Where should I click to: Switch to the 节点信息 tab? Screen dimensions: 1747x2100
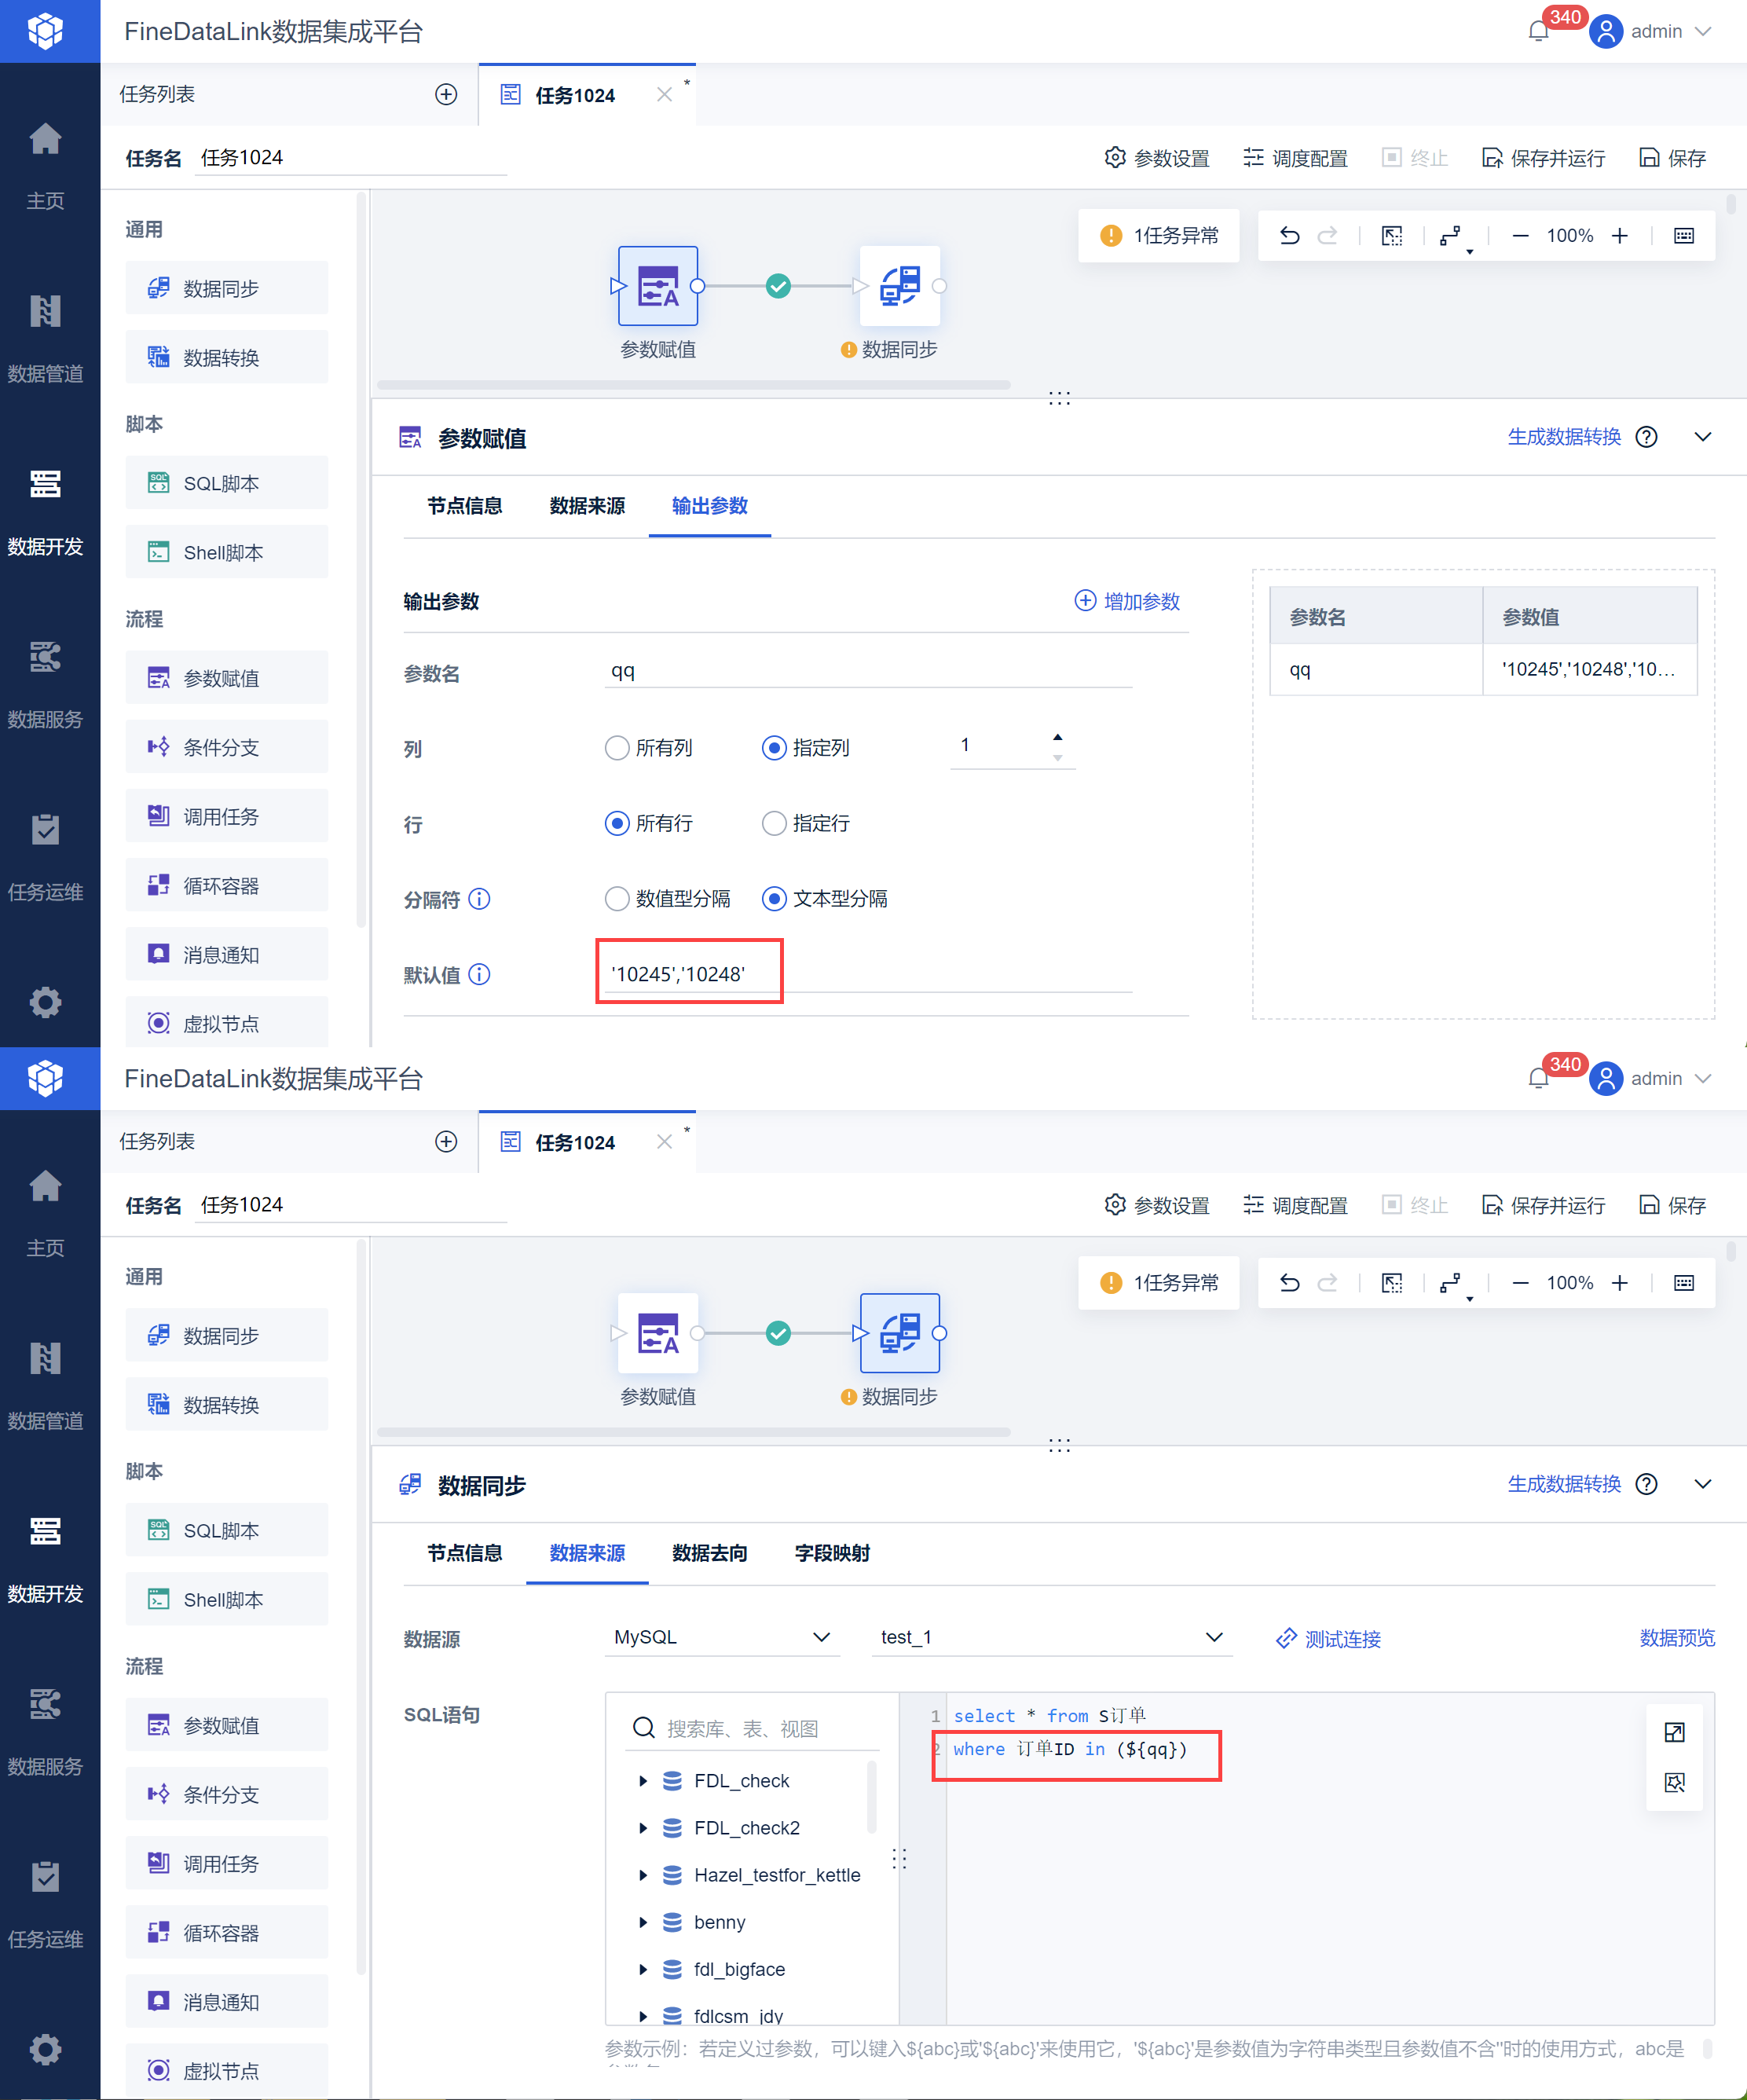pyautogui.click(x=464, y=1553)
